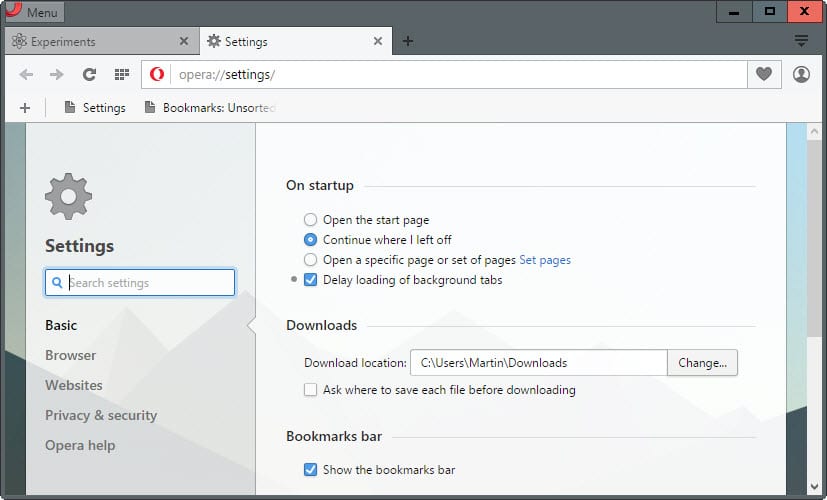Open a new tab with plus button

pyautogui.click(x=408, y=42)
